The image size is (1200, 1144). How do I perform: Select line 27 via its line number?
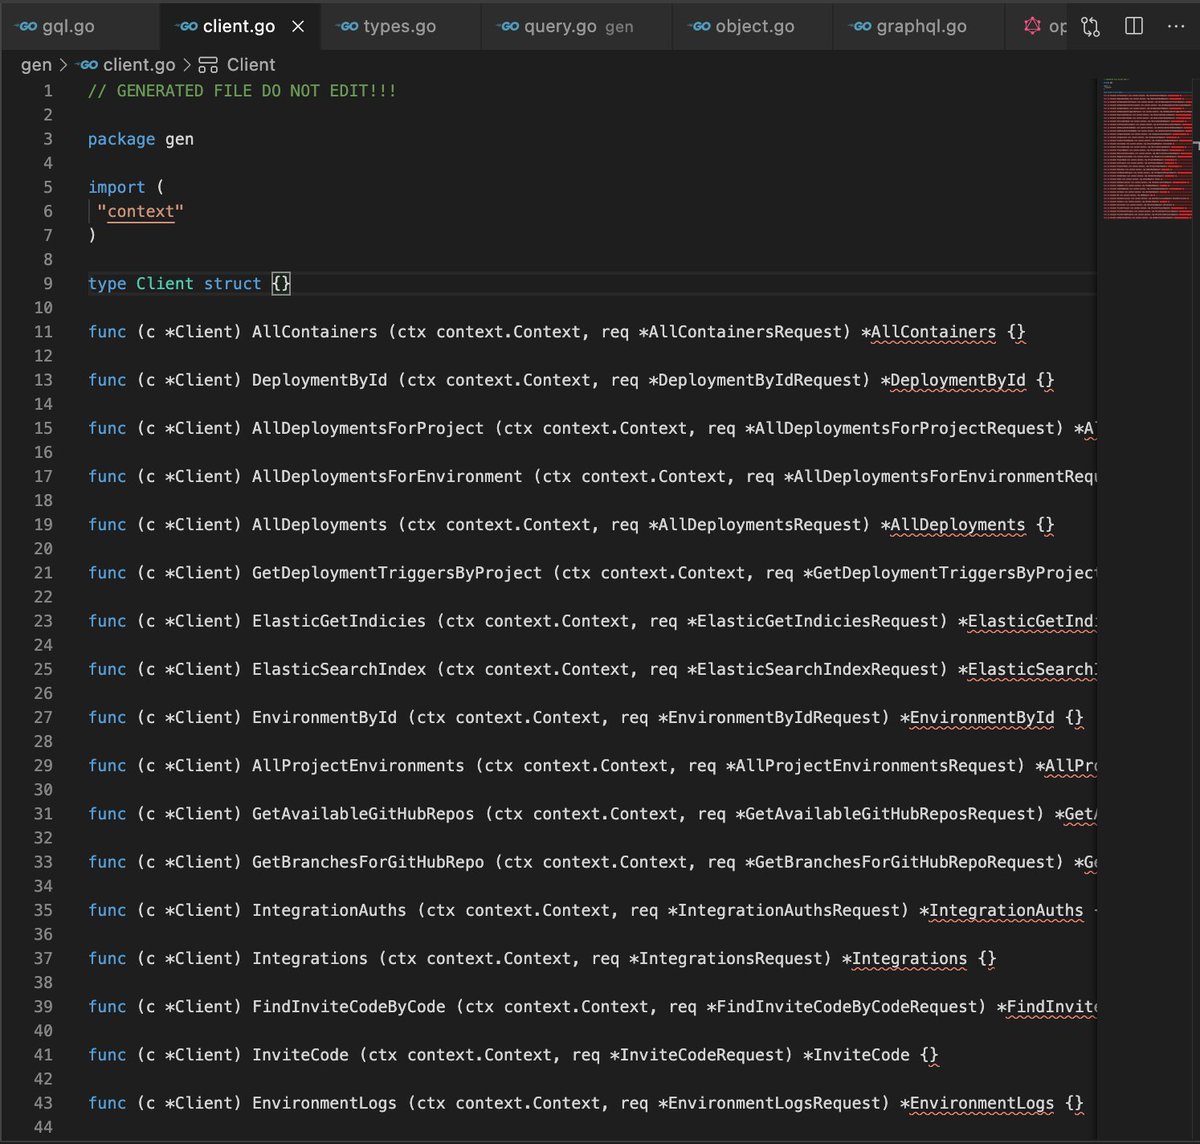(43, 717)
